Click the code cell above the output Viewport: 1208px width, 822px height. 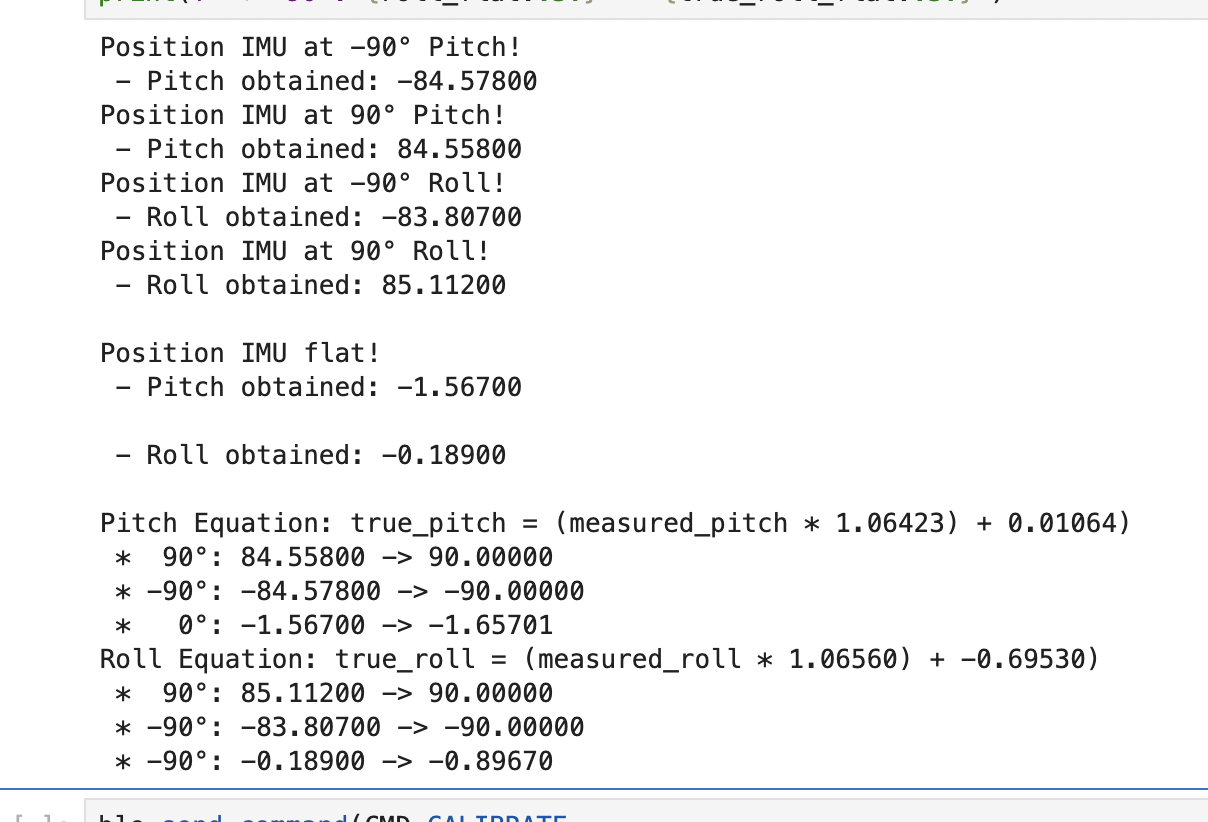pos(646,7)
